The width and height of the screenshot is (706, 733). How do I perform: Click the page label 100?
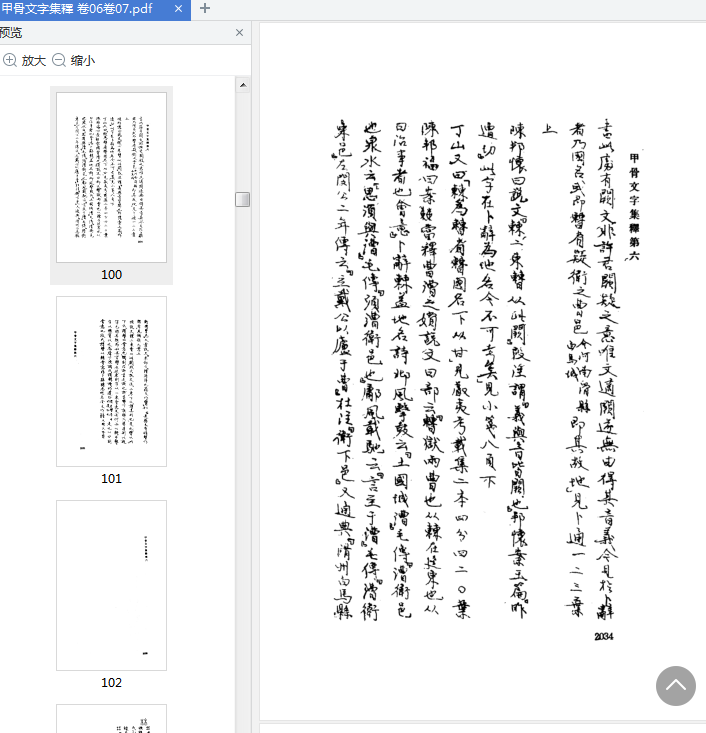pyautogui.click(x=111, y=274)
